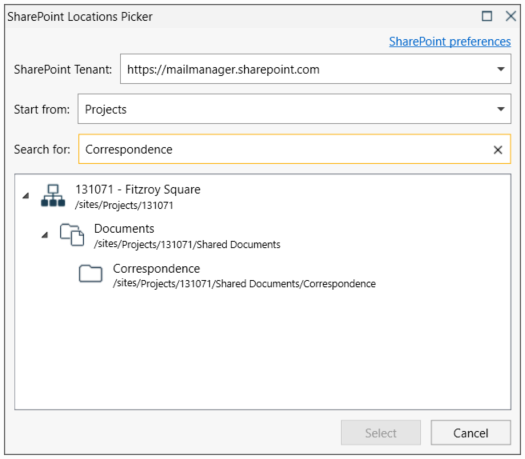The width and height of the screenshot is (525, 459).
Task: Click the site hierarchy icon for Fitzroy Square
Action: tap(53, 196)
